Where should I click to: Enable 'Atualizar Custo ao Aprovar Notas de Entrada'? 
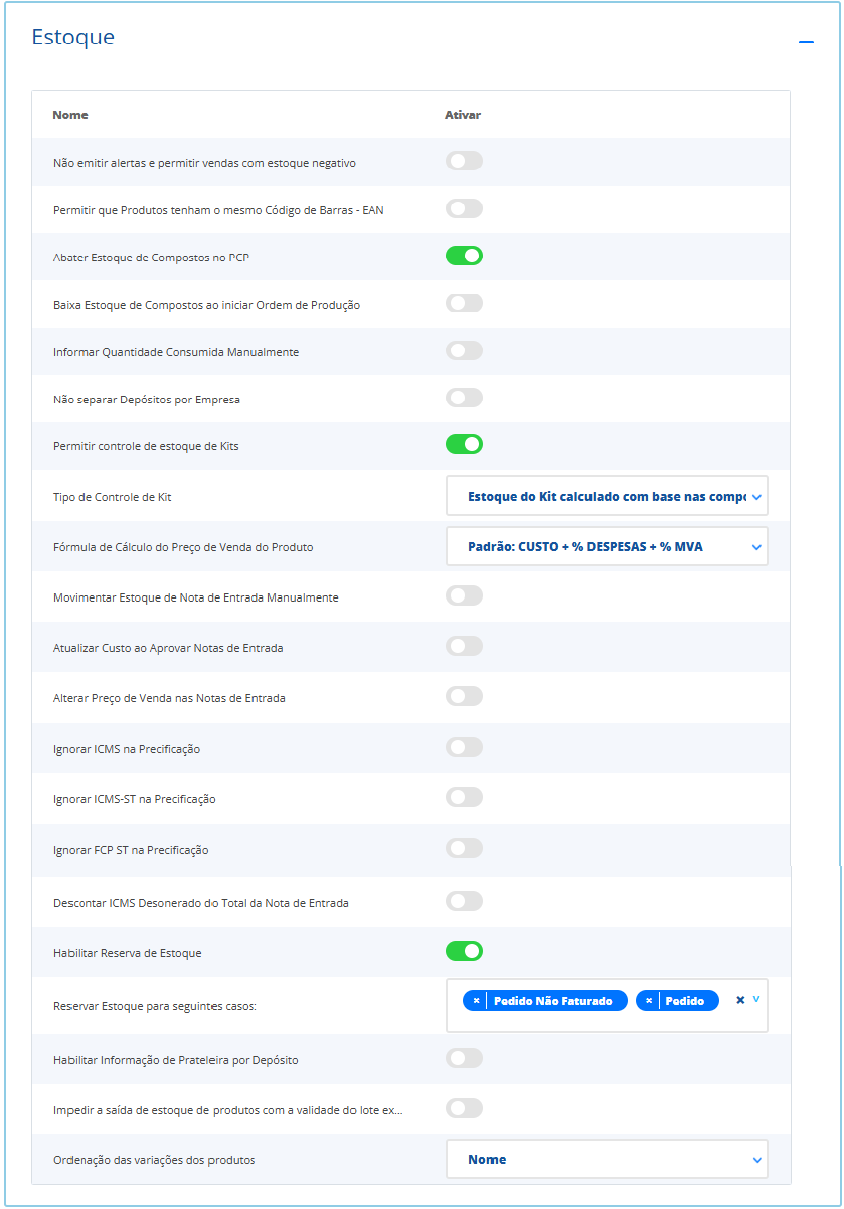[x=464, y=646]
